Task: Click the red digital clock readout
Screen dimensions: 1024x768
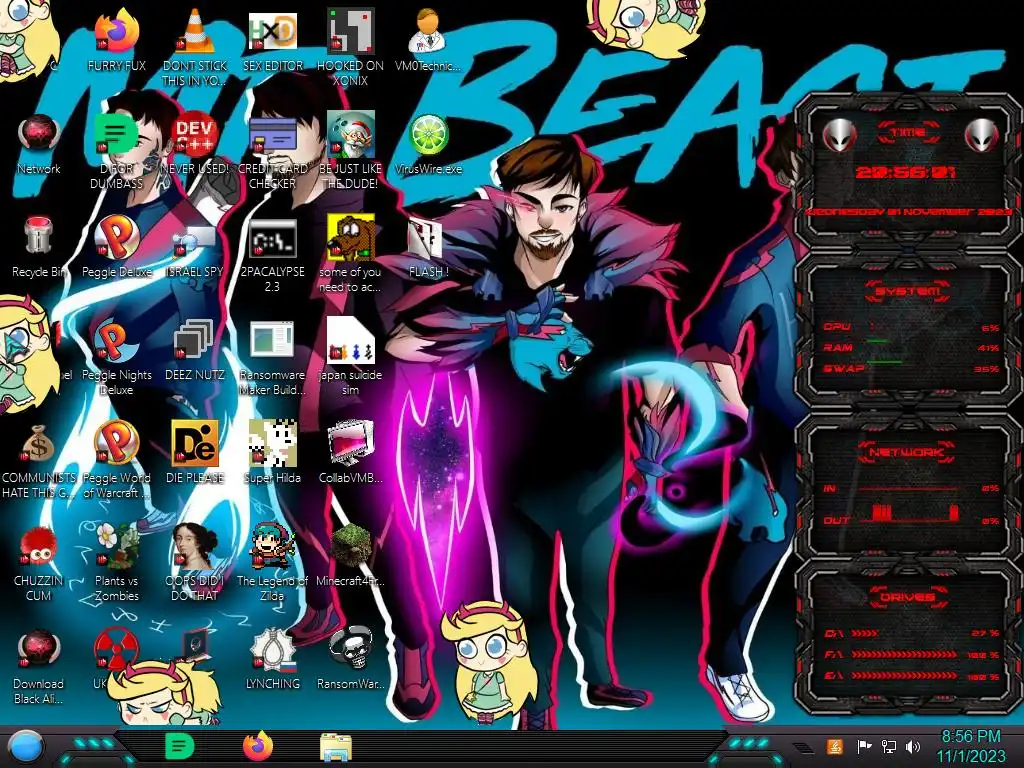Action: [905, 172]
